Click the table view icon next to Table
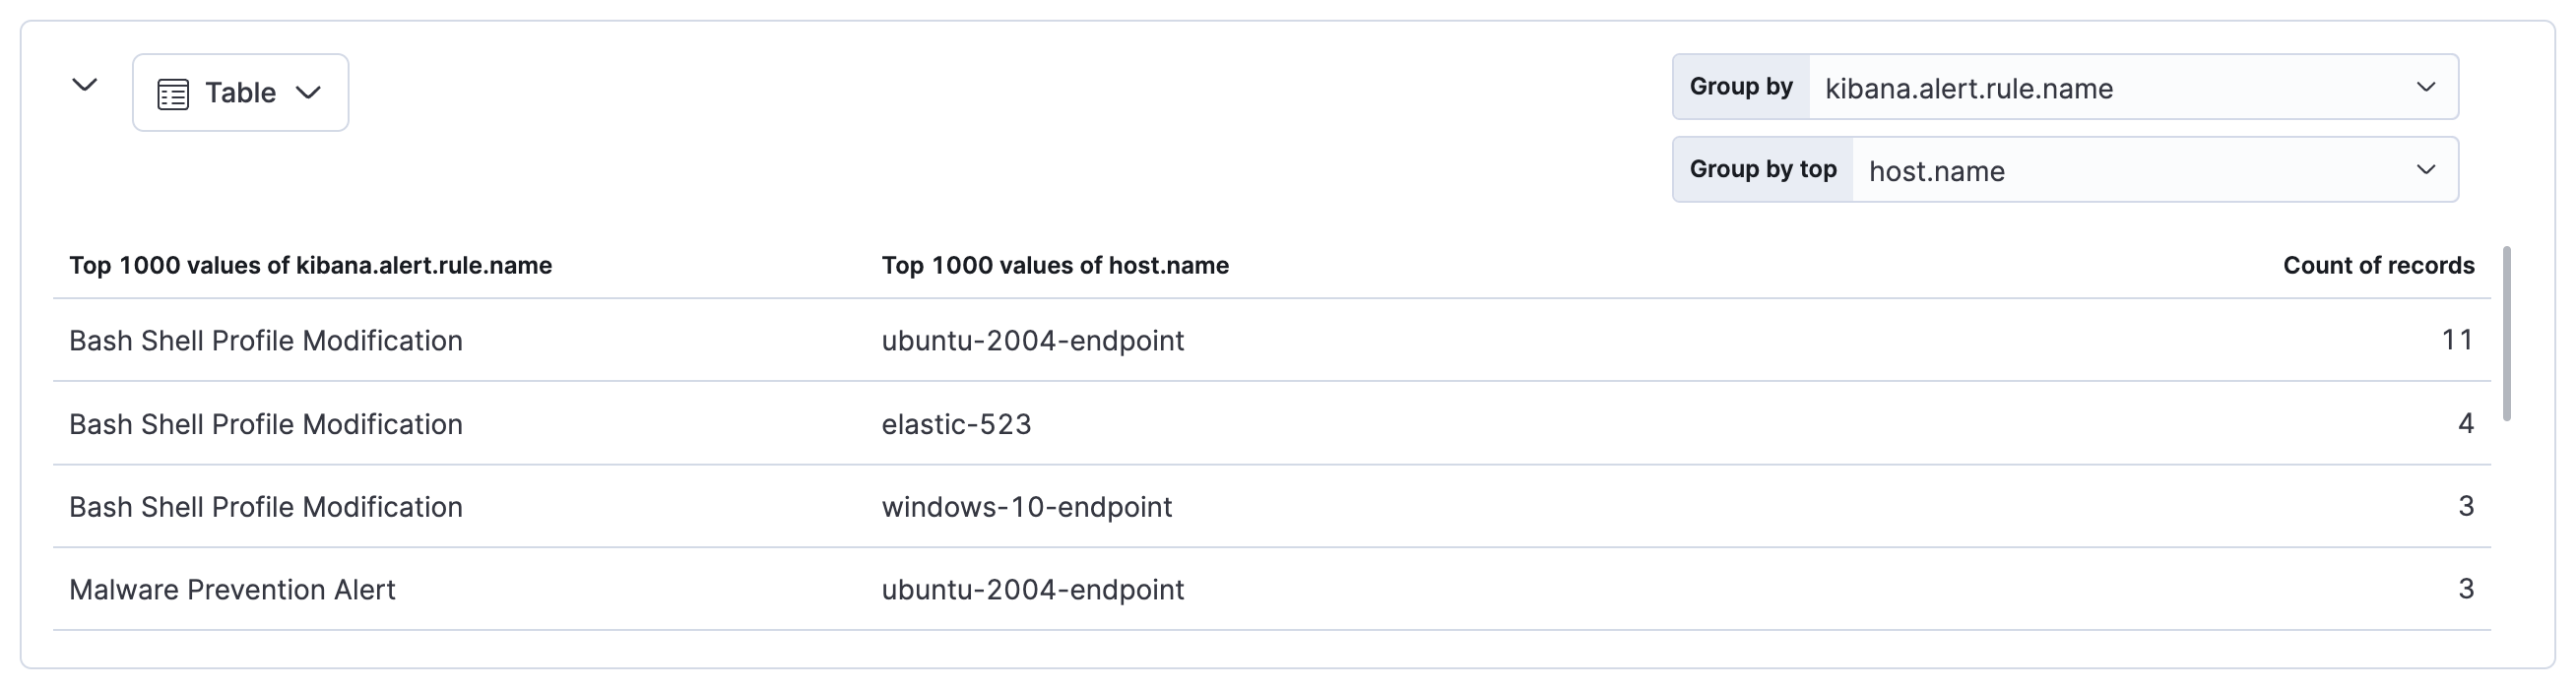Image resolution: width=2576 pixels, height=689 pixels. pyautogui.click(x=172, y=92)
